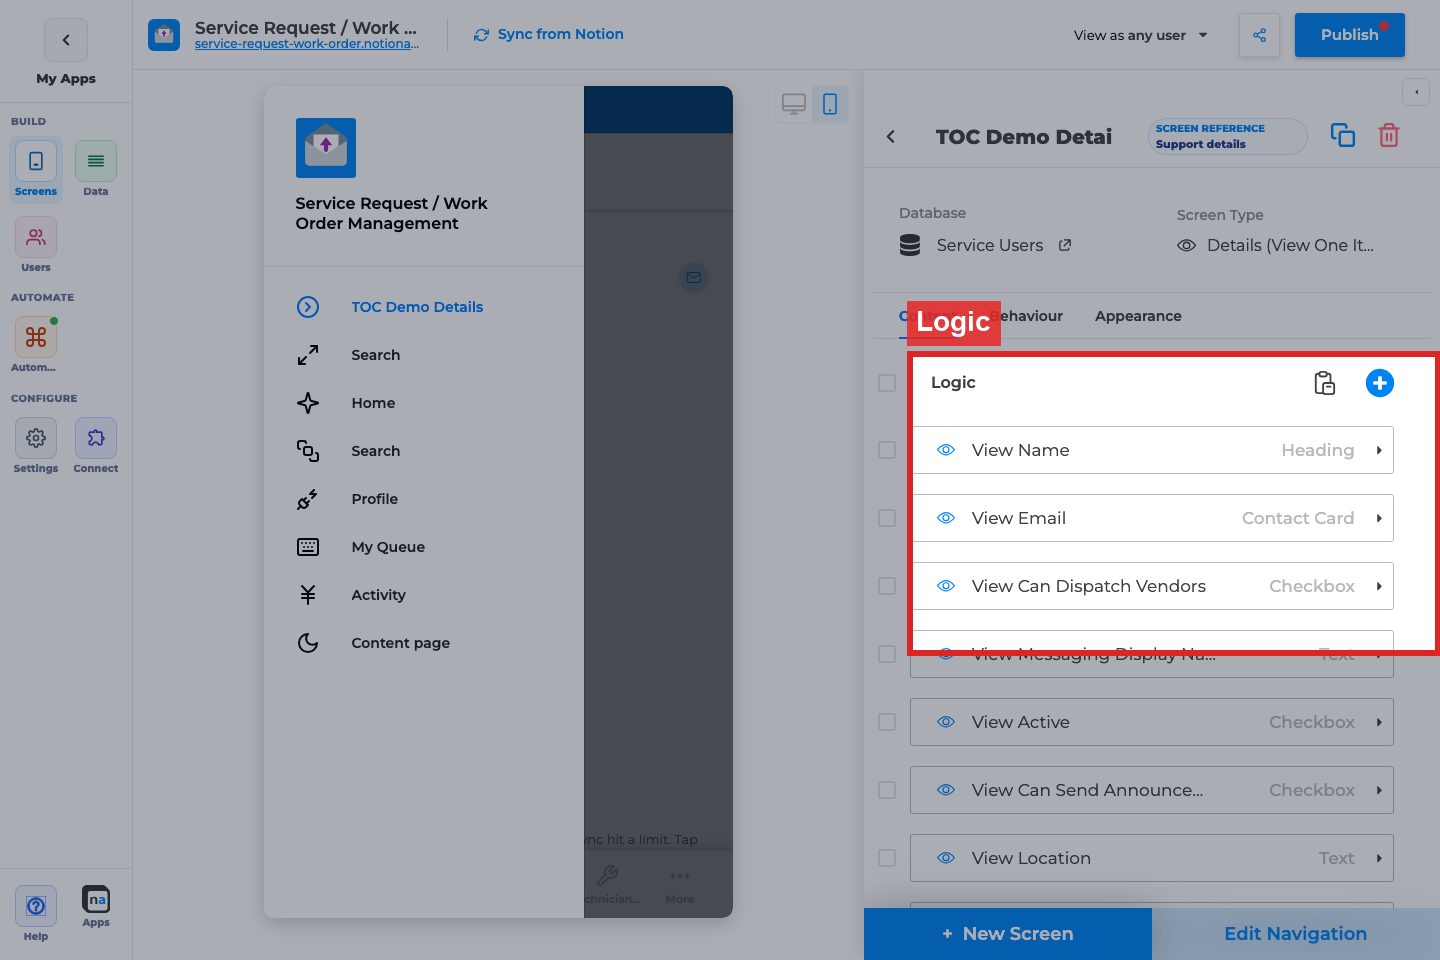1440x960 pixels.
Task: Open the View as any user dropdown
Action: 1141,35
